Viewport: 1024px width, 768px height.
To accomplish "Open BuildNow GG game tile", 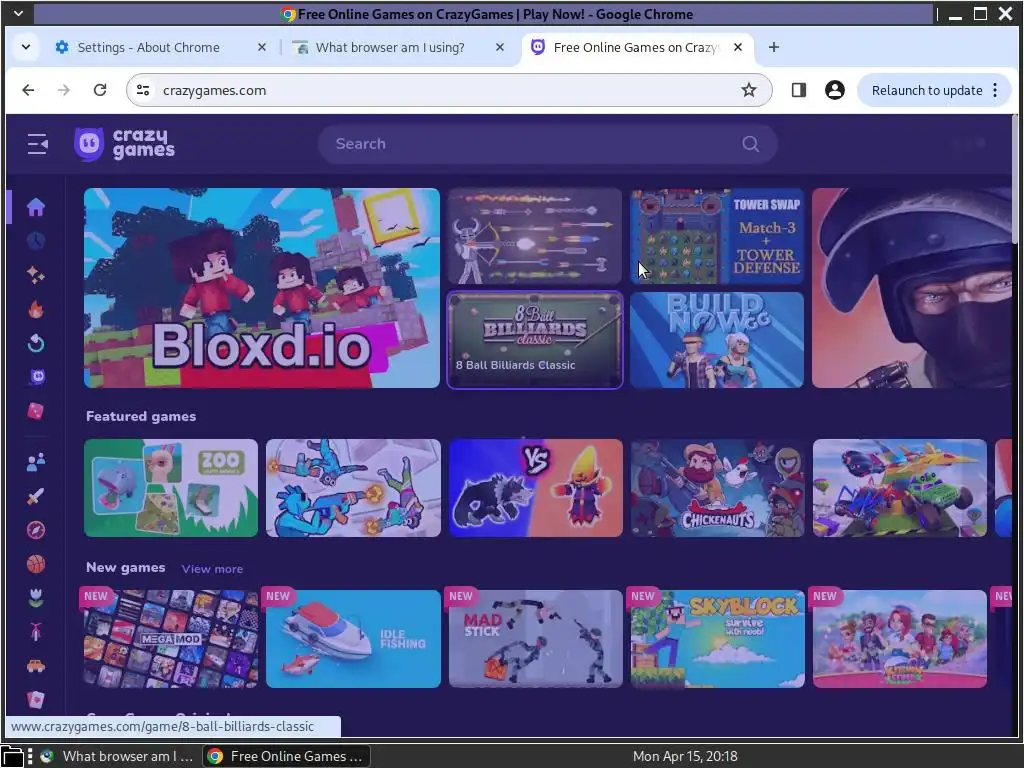I will tap(717, 340).
